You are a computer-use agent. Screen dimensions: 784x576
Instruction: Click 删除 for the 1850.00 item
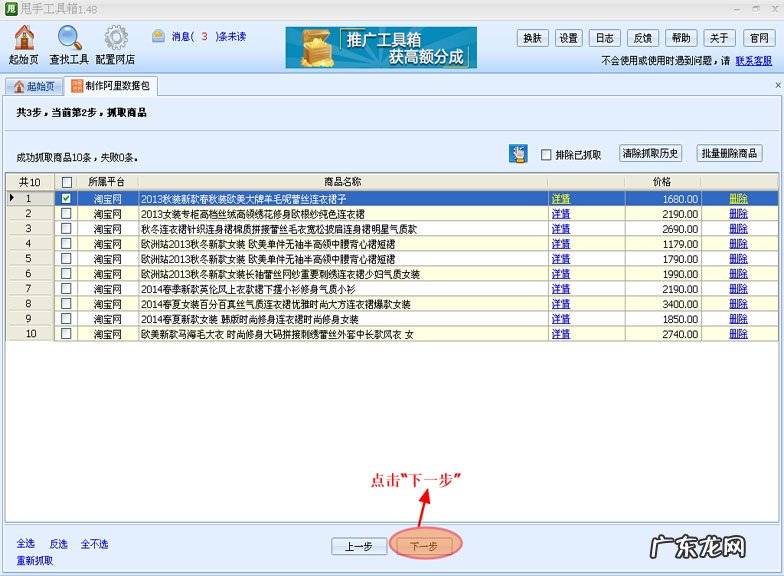738,319
